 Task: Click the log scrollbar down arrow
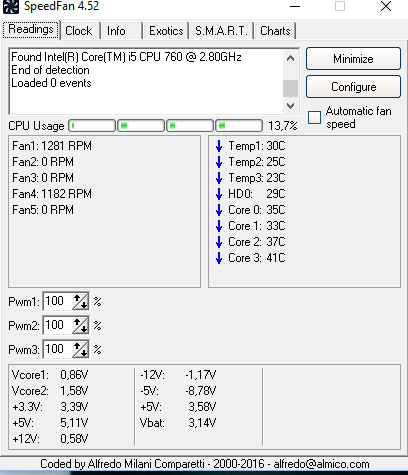290,106
